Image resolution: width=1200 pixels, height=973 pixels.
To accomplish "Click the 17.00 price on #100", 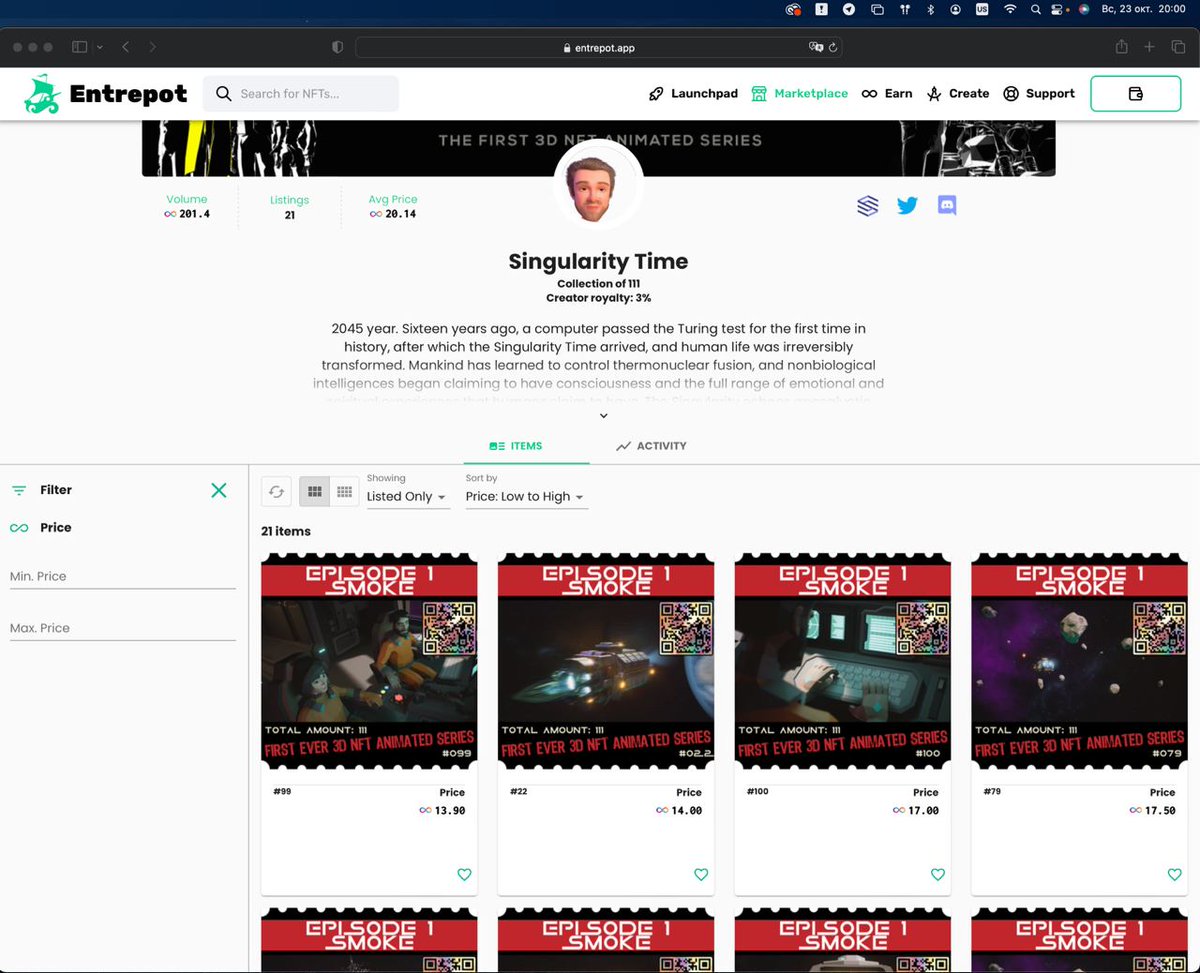I will (916, 810).
